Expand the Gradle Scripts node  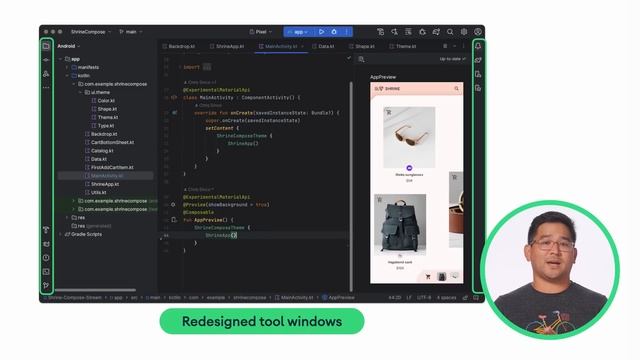[61, 234]
